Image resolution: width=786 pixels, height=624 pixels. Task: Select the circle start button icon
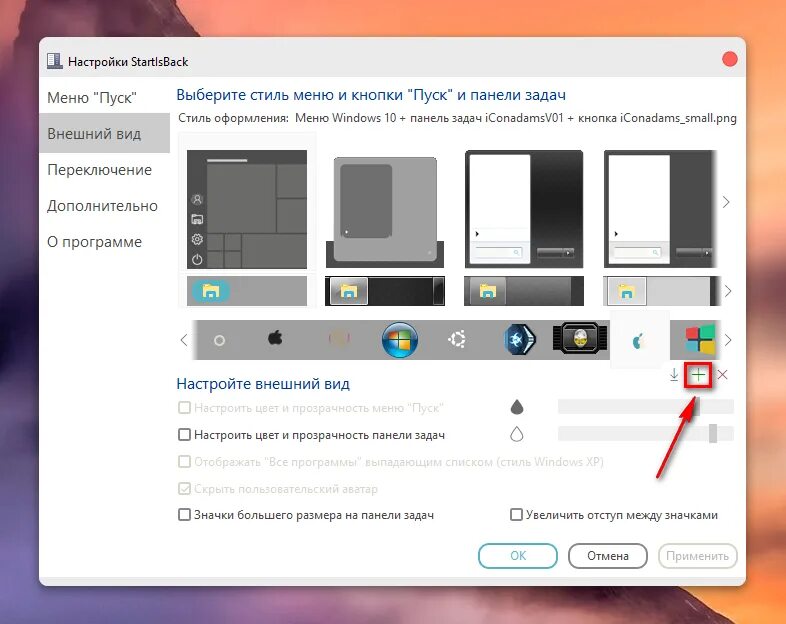click(x=219, y=341)
